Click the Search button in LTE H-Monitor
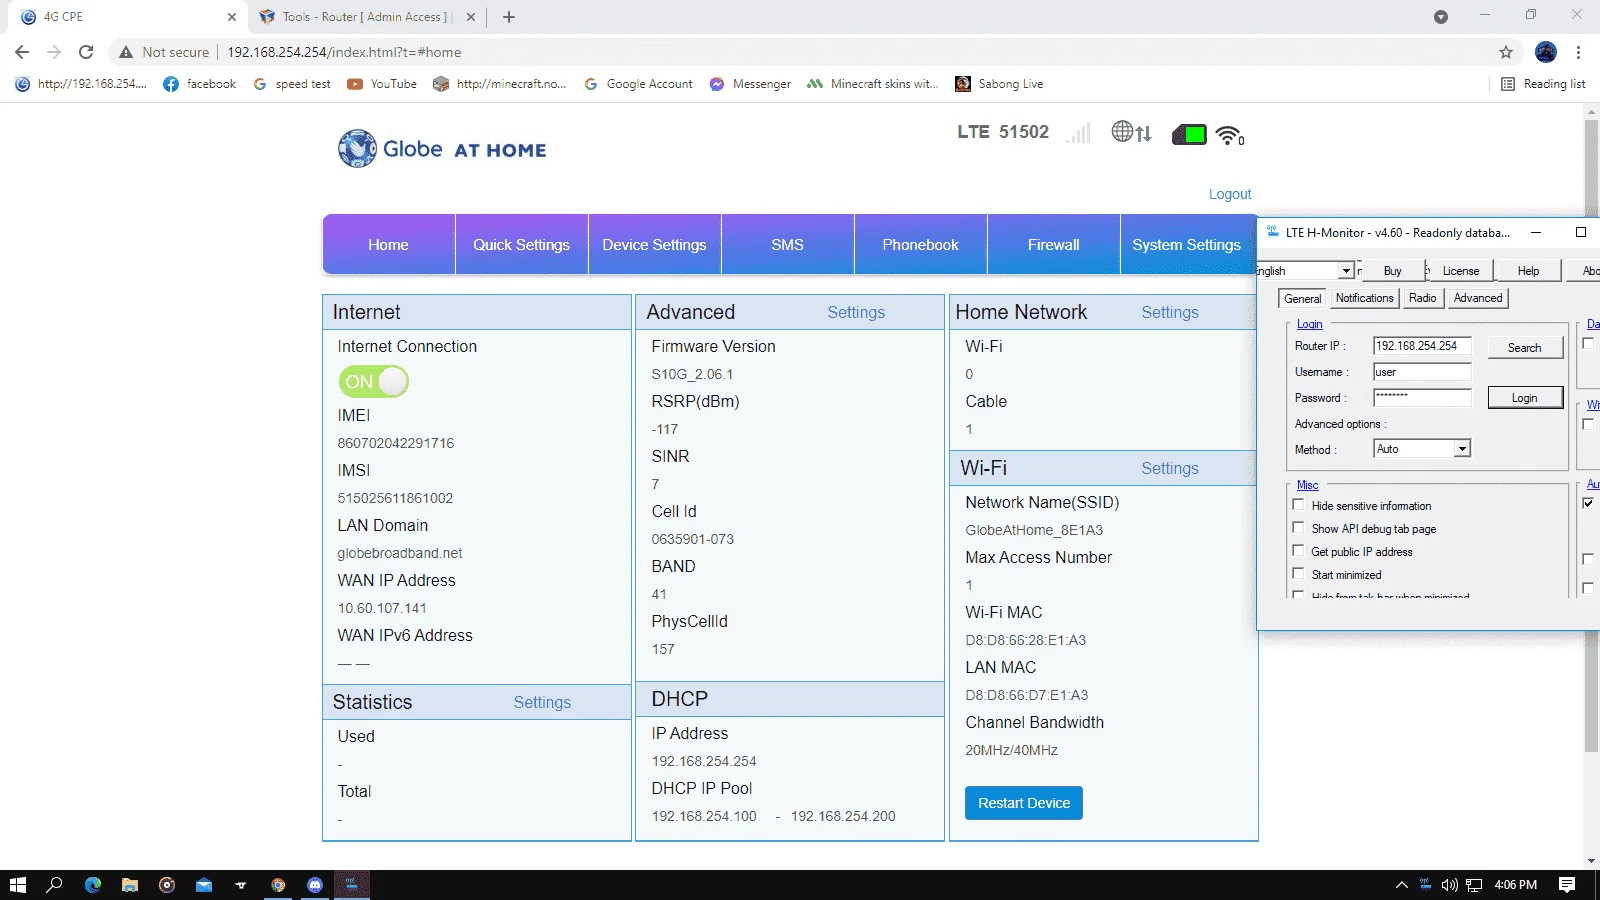 (1524, 348)
